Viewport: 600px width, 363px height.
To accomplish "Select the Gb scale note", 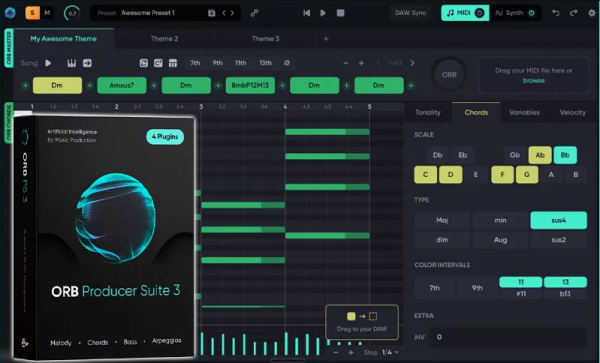I will 515,155.
